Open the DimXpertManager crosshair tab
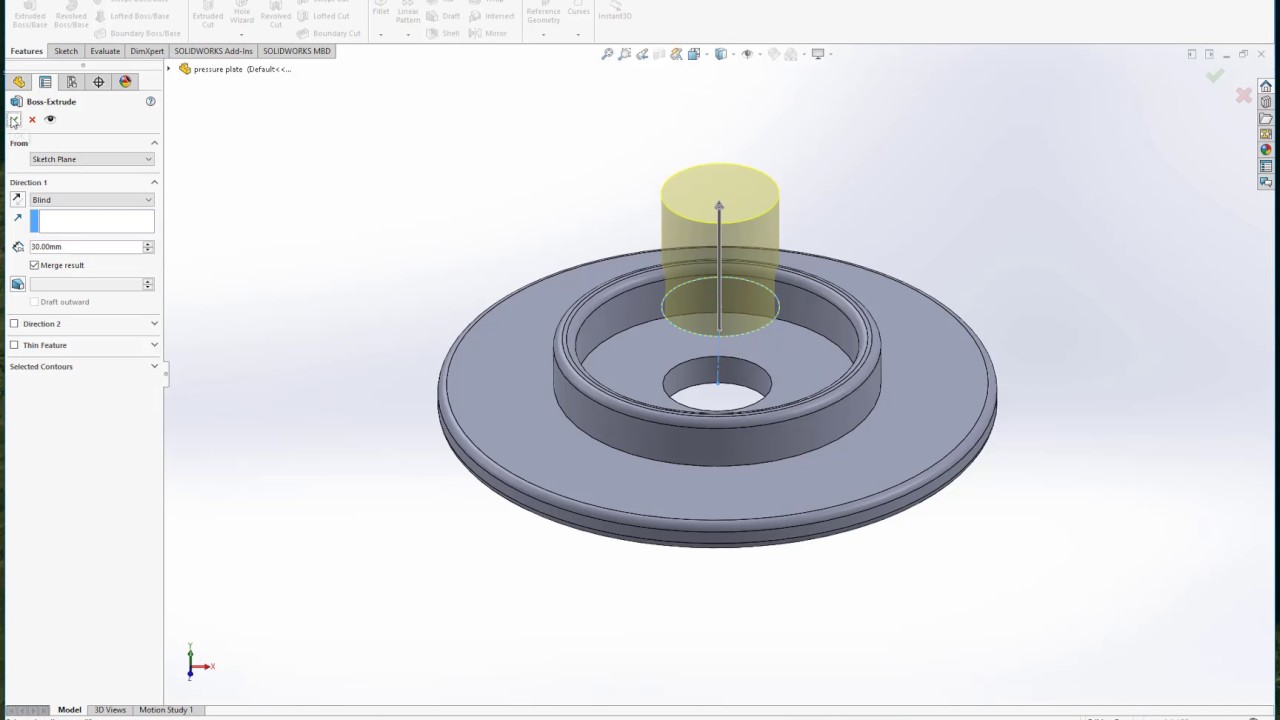This screenshot has height=720, width=1280. 98,82
